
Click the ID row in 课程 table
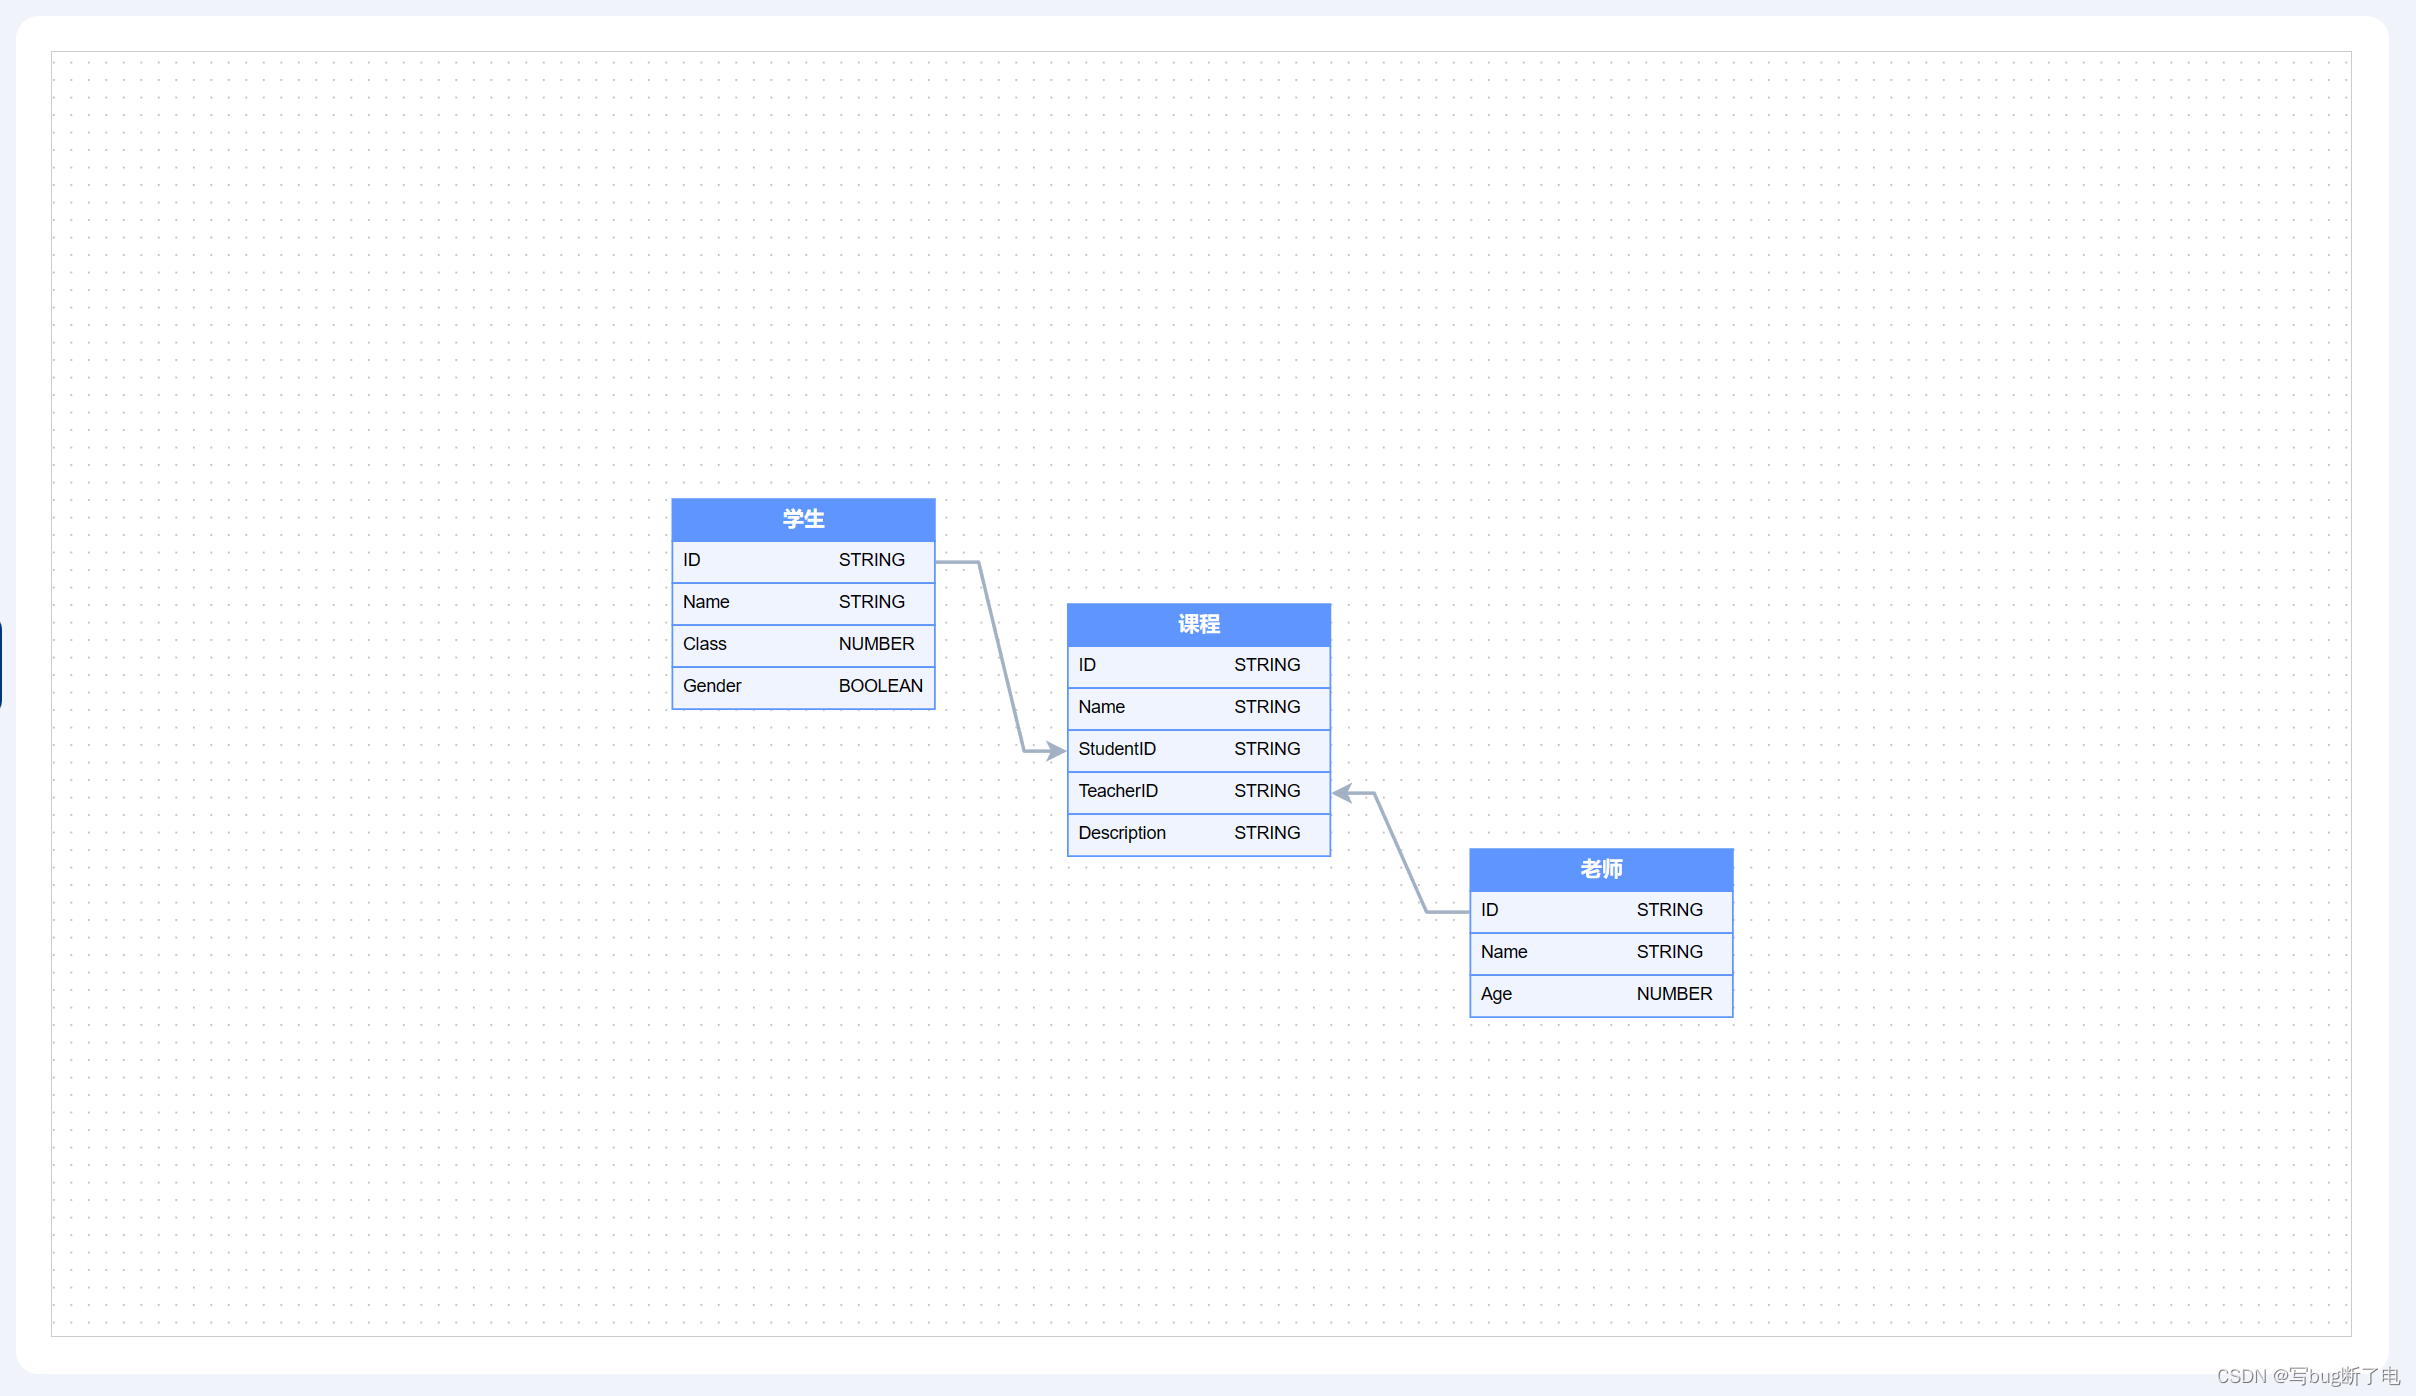(1198, 666)
